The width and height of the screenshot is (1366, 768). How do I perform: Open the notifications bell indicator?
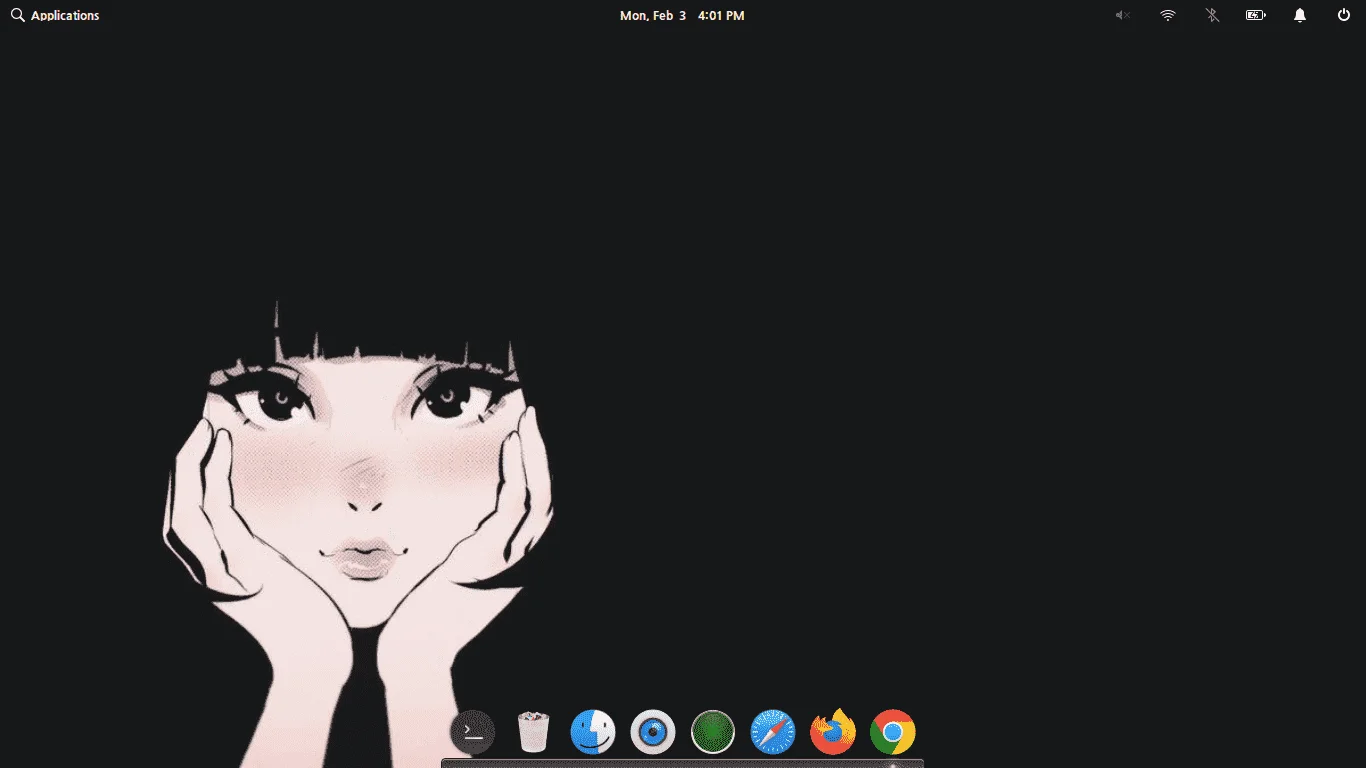1300,16
